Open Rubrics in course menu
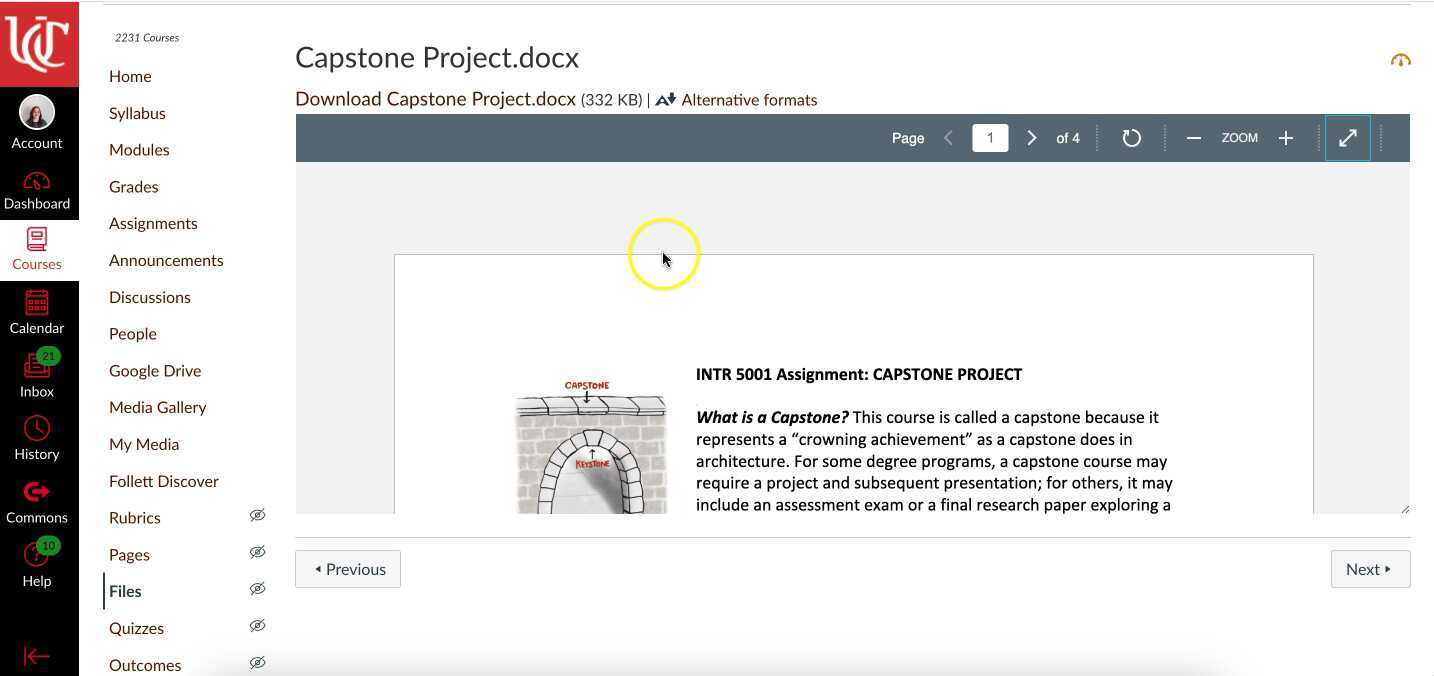Viewport: 1434px width, 676px height. (135, 518)
